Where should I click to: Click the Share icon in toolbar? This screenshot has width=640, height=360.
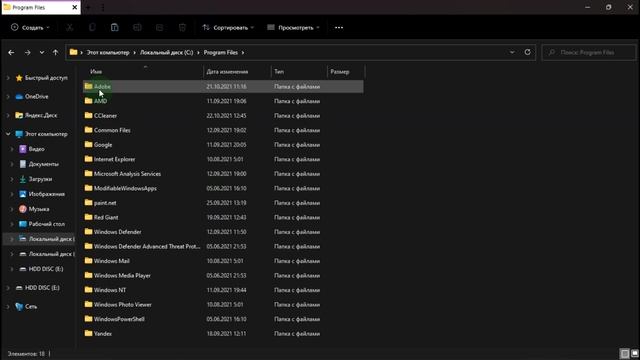pos(160,27)
